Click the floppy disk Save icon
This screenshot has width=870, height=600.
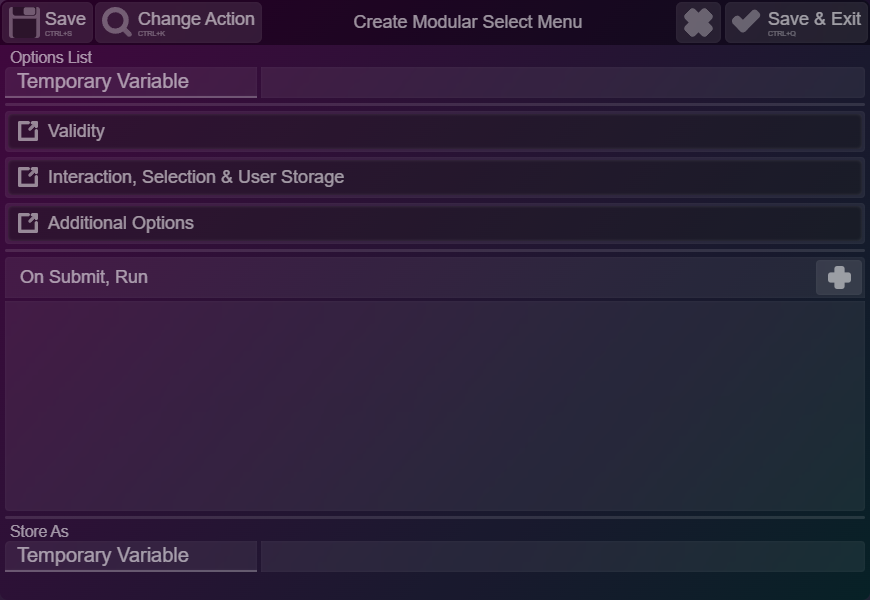[24, 22]
